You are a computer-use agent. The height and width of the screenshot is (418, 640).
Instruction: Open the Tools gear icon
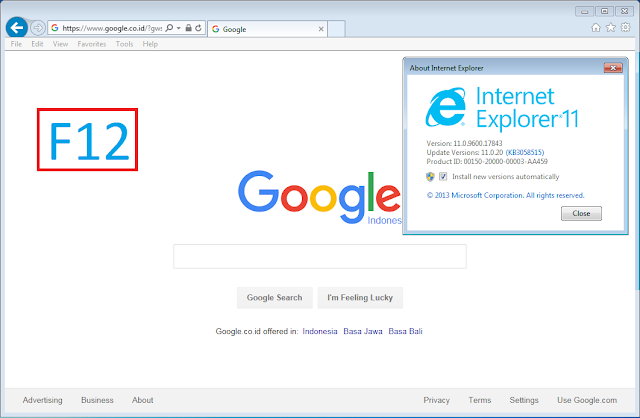tap(625, 27)
